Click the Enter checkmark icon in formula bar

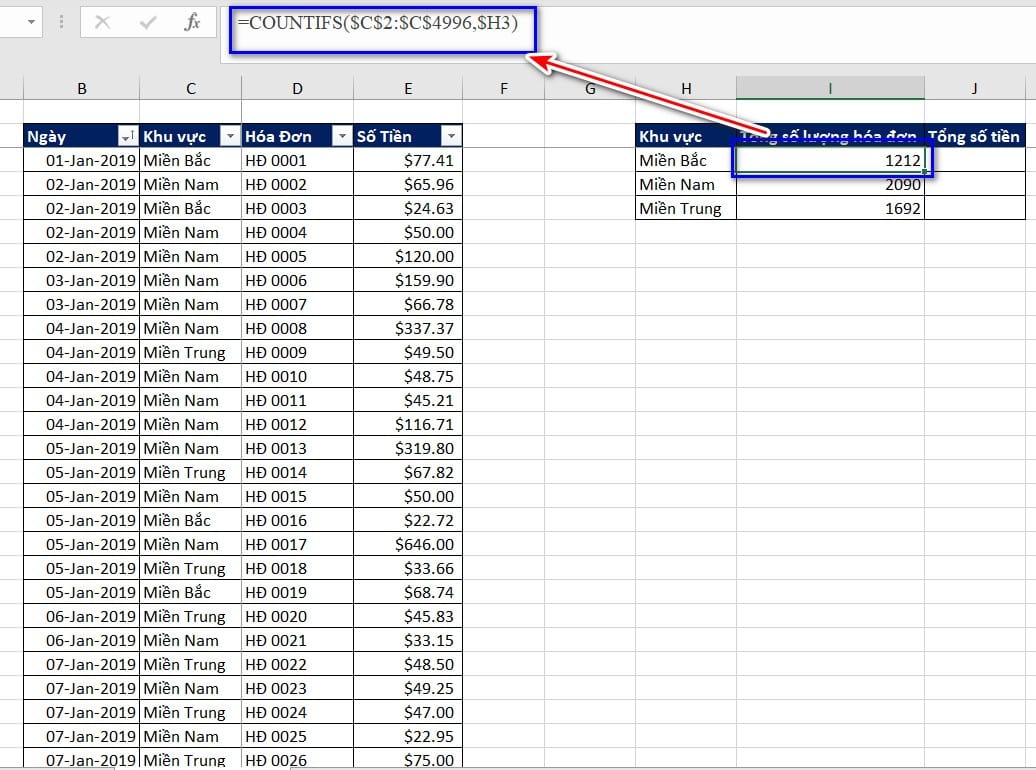coord(148,22)
